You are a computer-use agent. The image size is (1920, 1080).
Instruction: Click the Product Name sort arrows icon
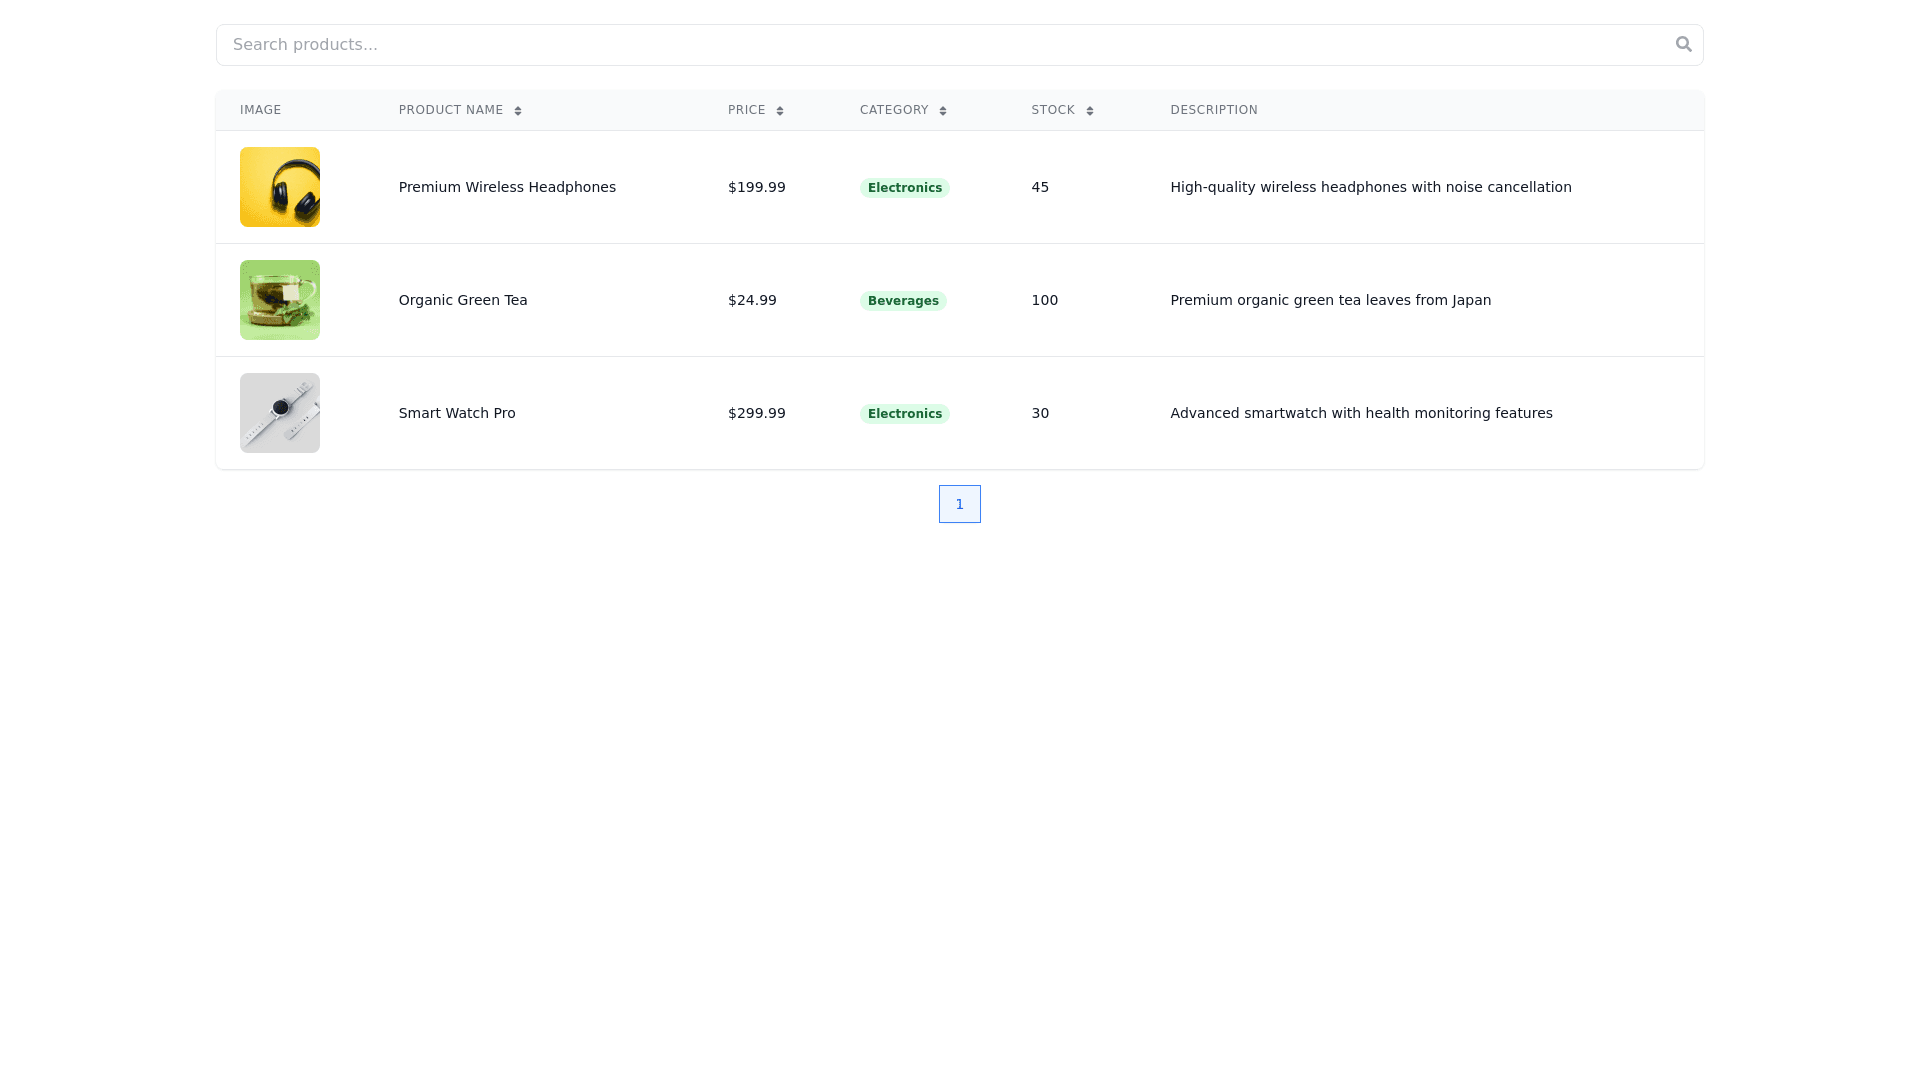518,111
